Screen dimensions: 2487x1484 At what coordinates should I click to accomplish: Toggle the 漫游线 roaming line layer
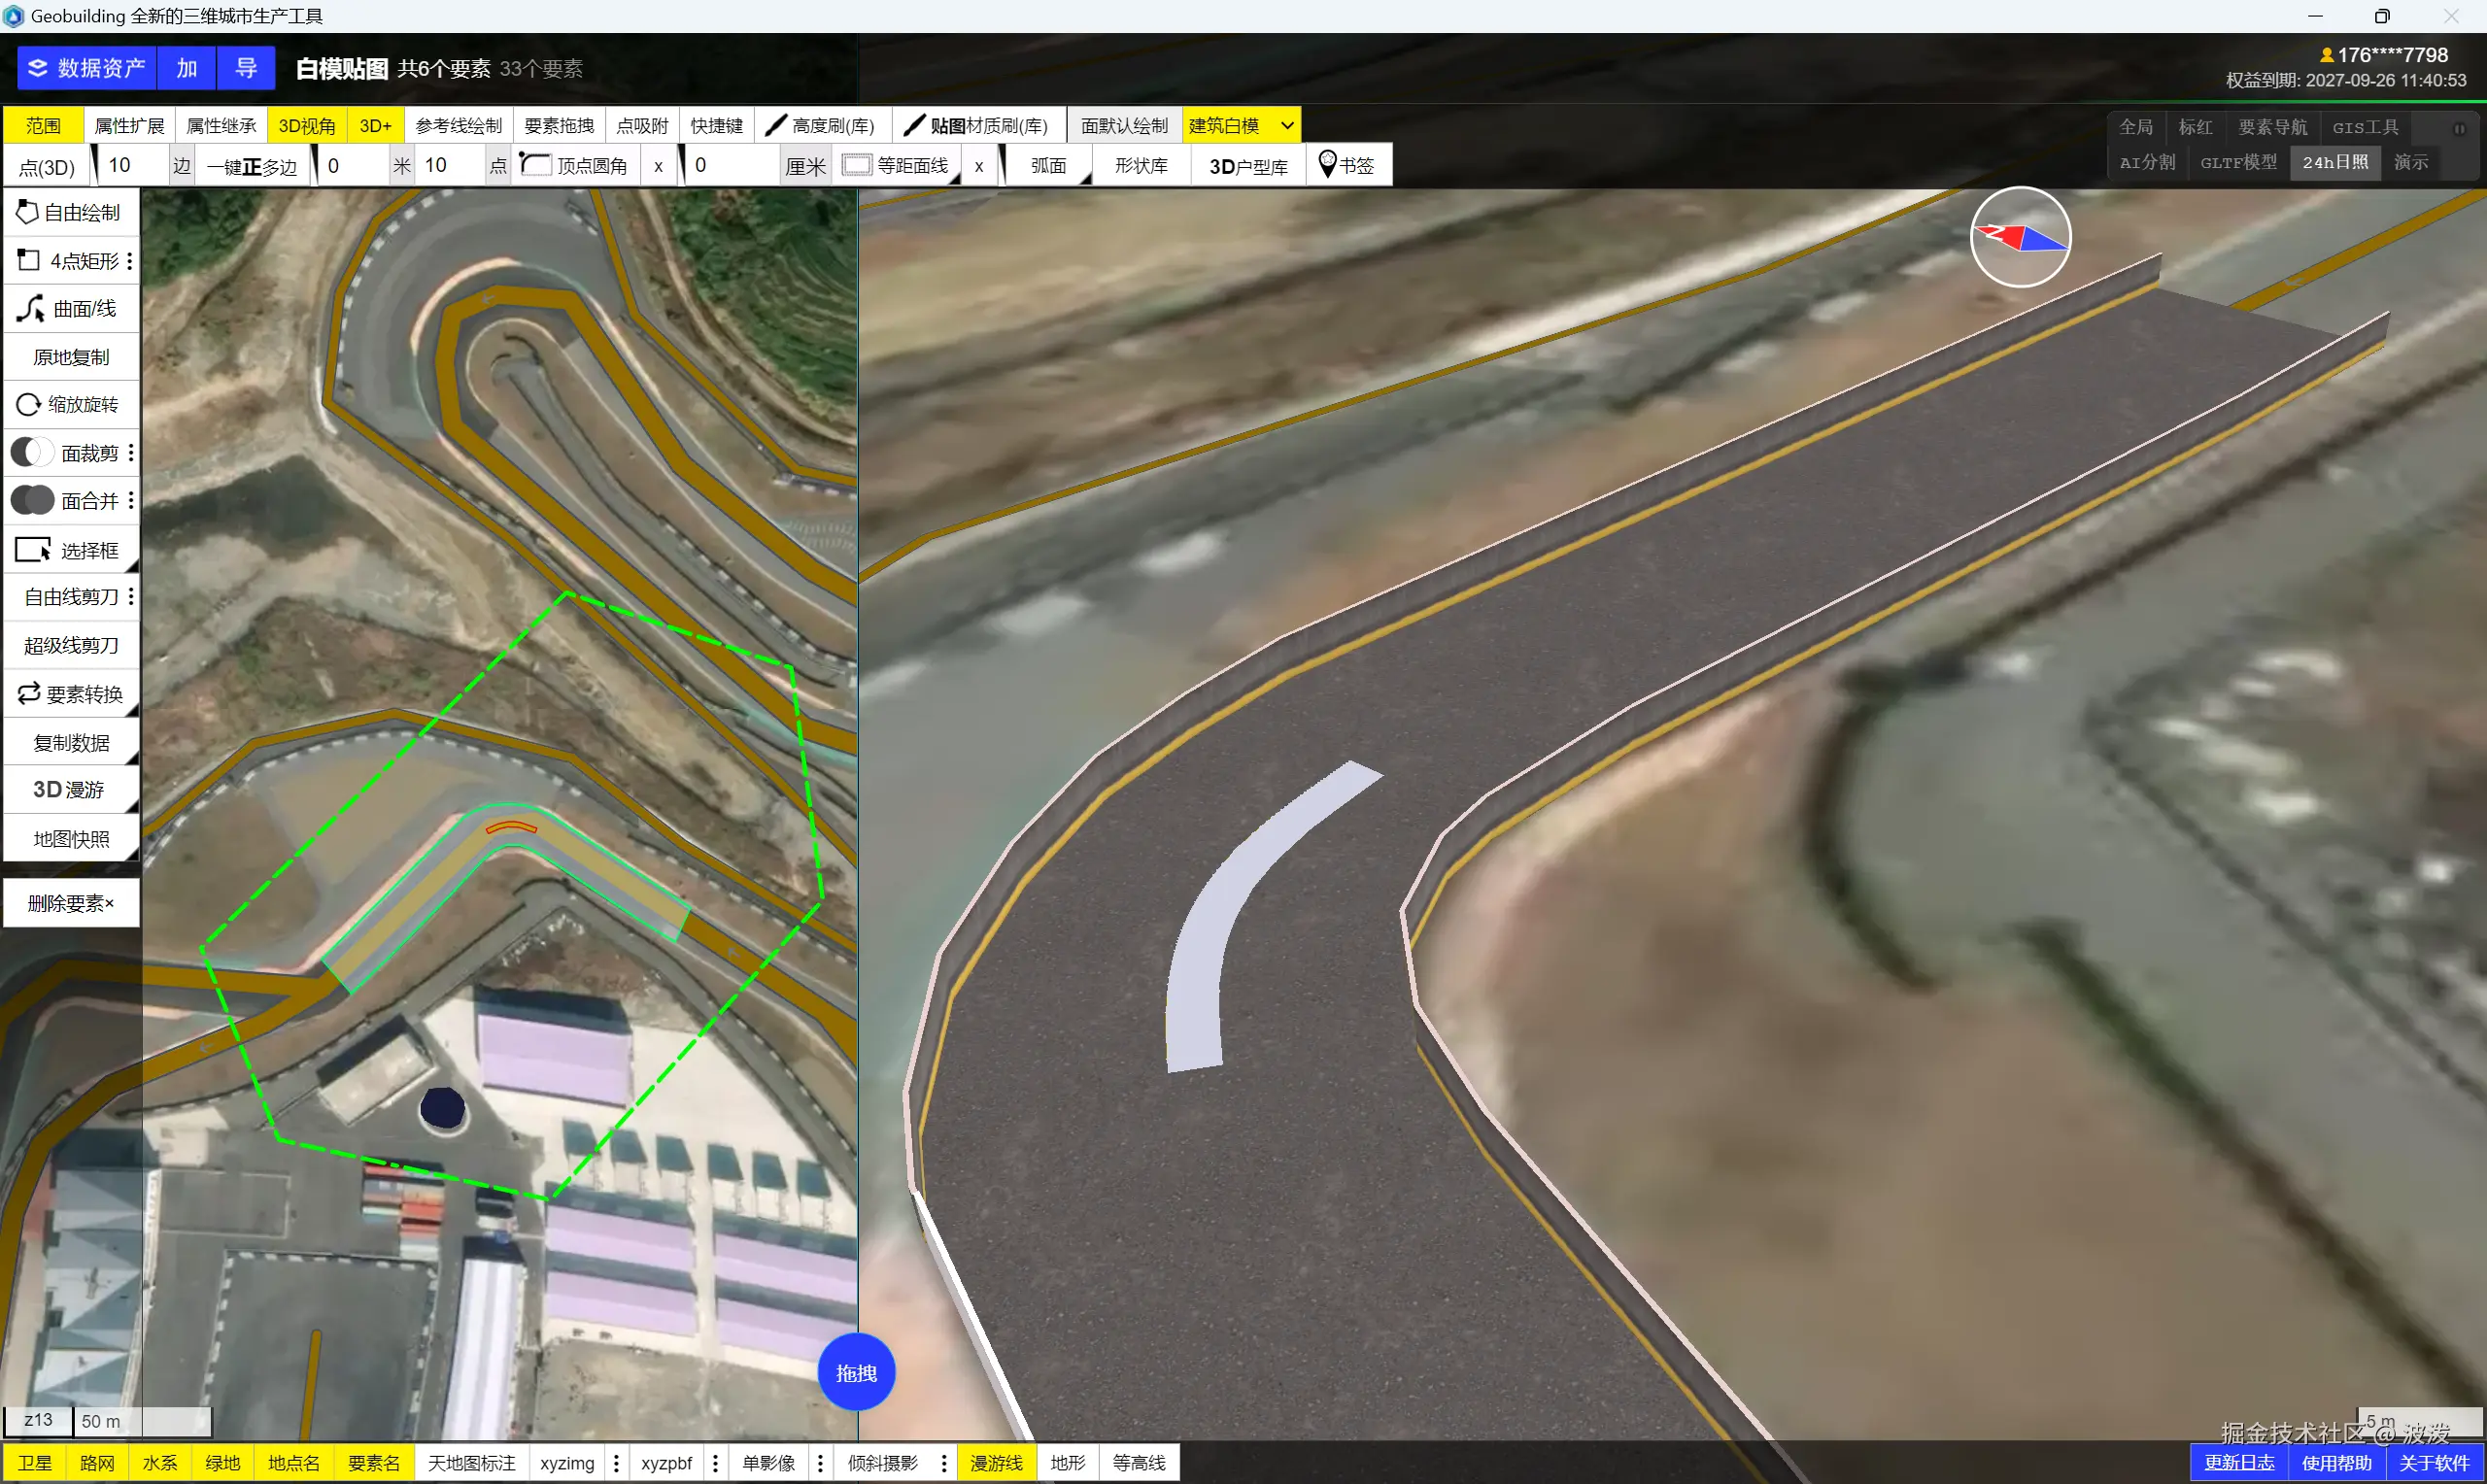point(996,1463)
